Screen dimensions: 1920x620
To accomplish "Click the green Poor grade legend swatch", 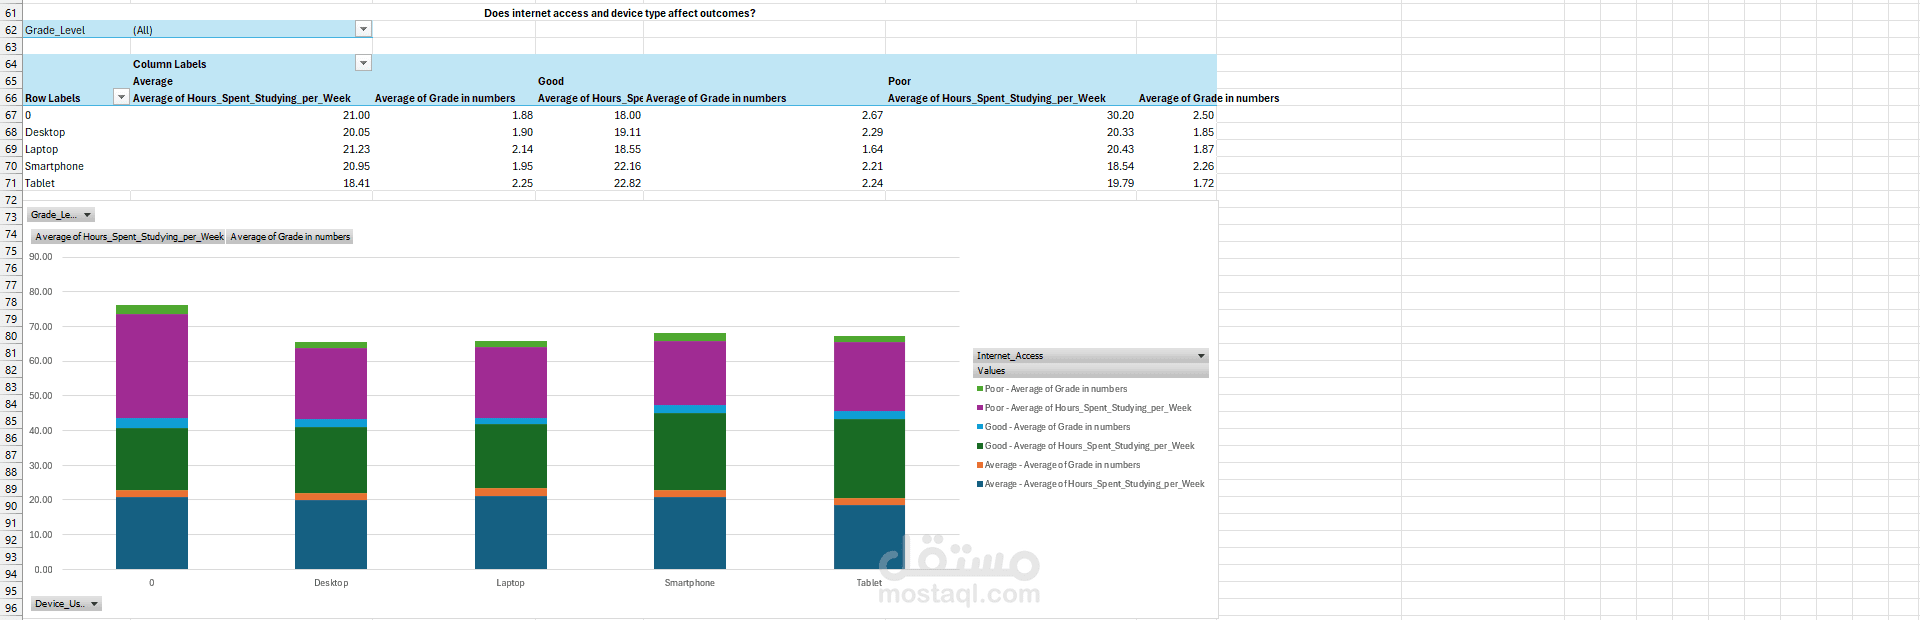I will [980, 389].
